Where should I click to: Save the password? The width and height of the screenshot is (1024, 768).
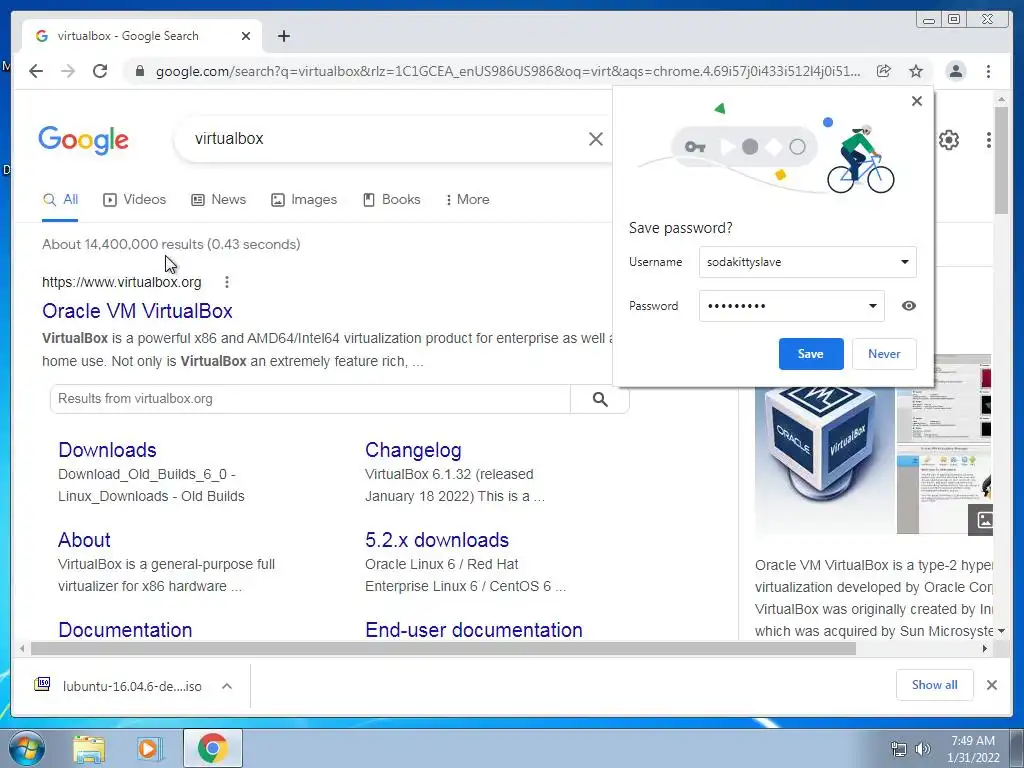[811, 354]
